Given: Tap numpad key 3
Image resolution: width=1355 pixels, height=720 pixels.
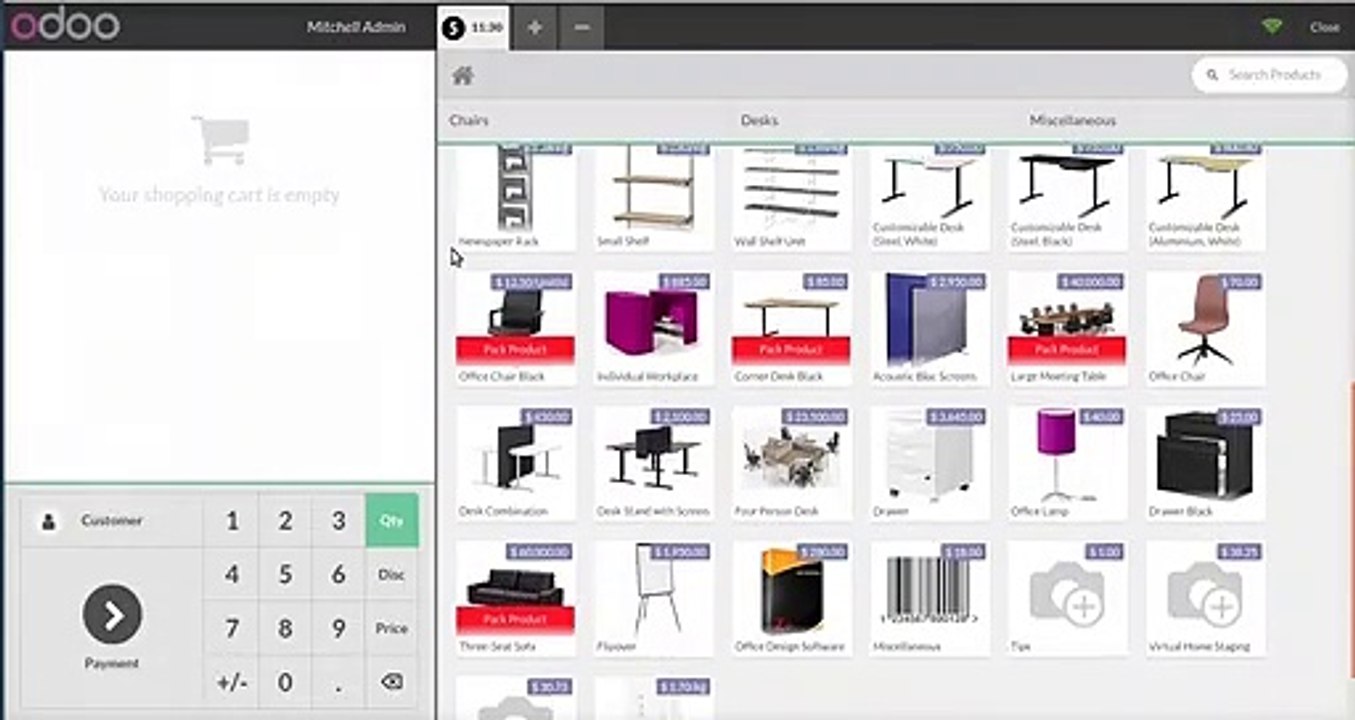Looking at the screenshot, I should click(338, 521).
